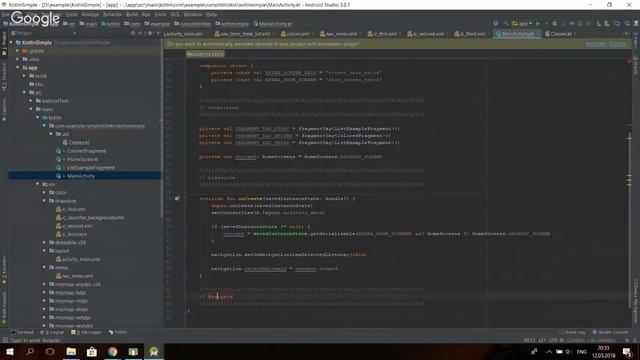
Task: Switch to the ic_first.xml editor tab
Action: 384,34
